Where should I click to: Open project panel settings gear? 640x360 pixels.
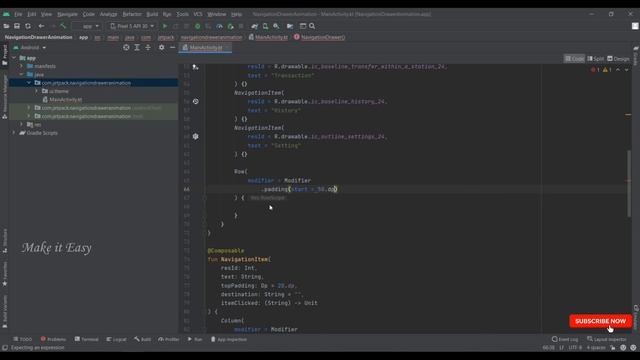(162, 48)
